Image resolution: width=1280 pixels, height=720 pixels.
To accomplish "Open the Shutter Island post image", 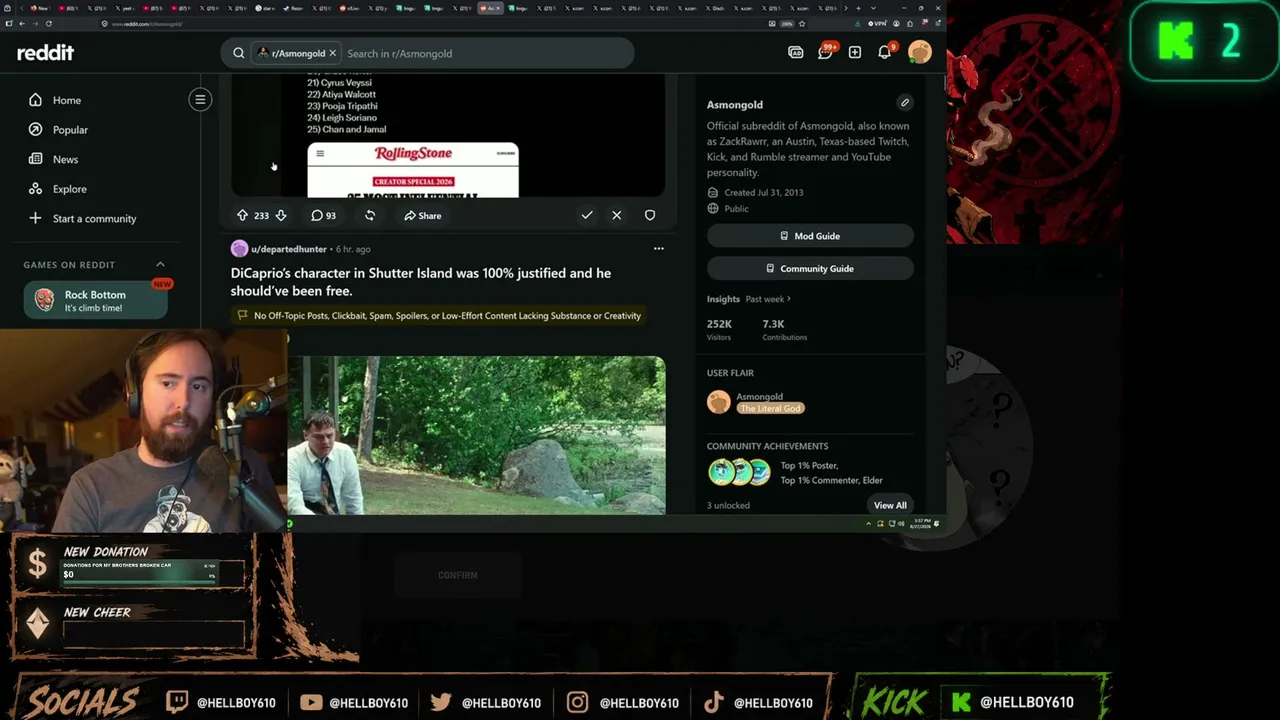I will point(477,435).
